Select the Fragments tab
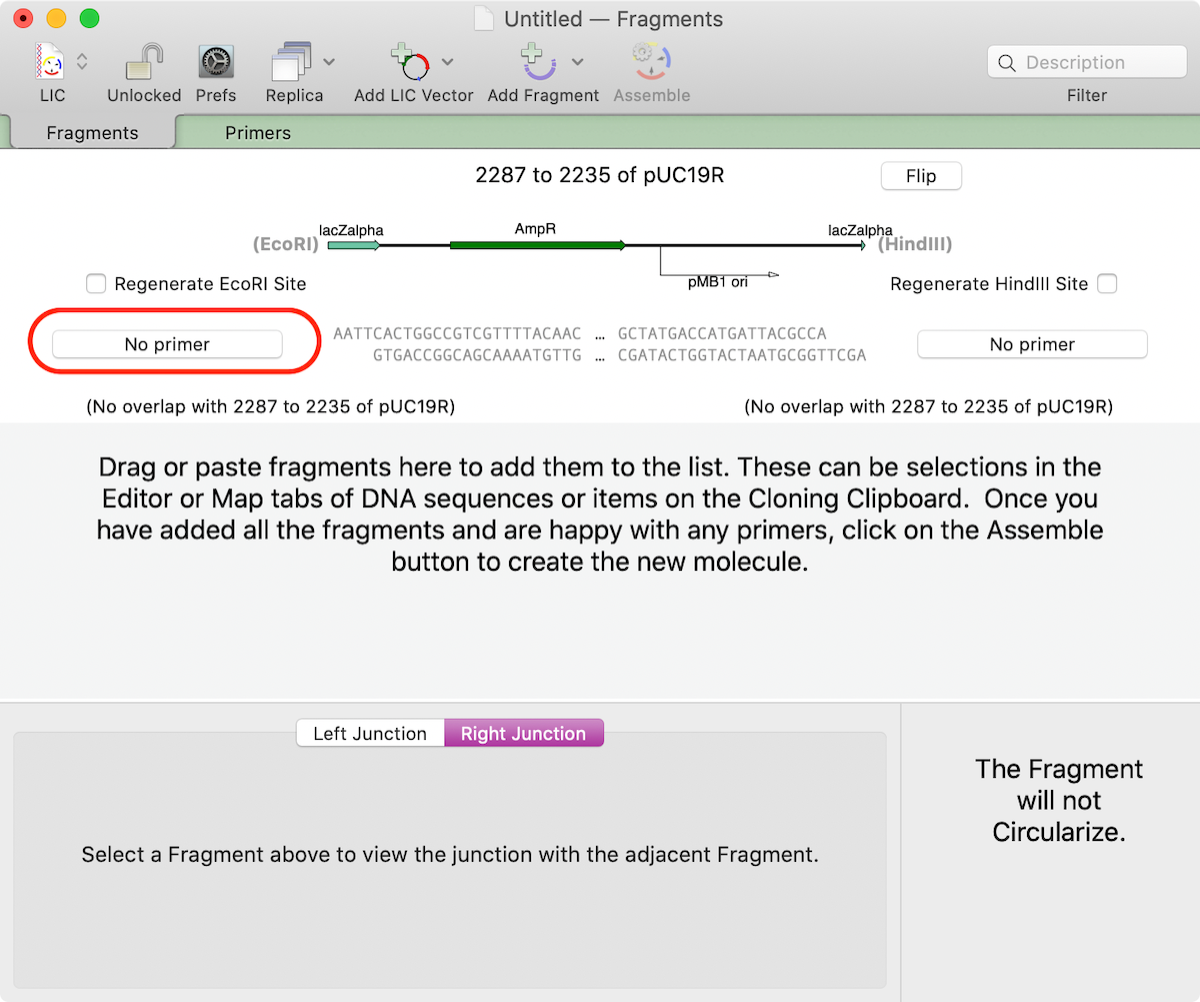This screenshot has height=1002, width=1200. pos(93,132)
